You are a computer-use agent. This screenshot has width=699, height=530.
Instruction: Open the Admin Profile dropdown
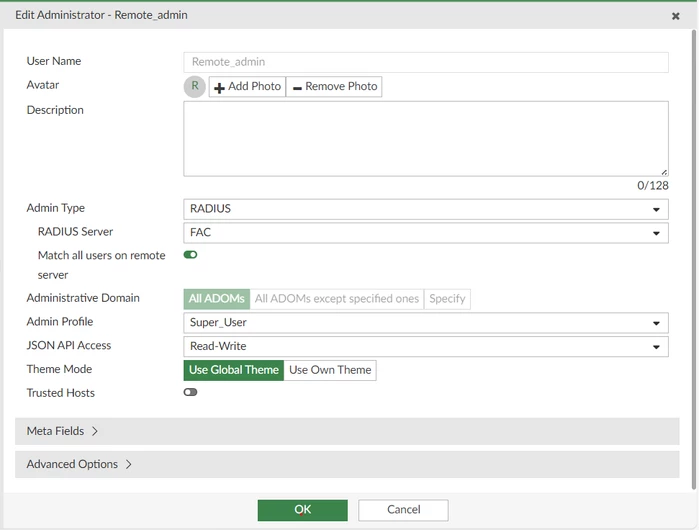[426, 323]
